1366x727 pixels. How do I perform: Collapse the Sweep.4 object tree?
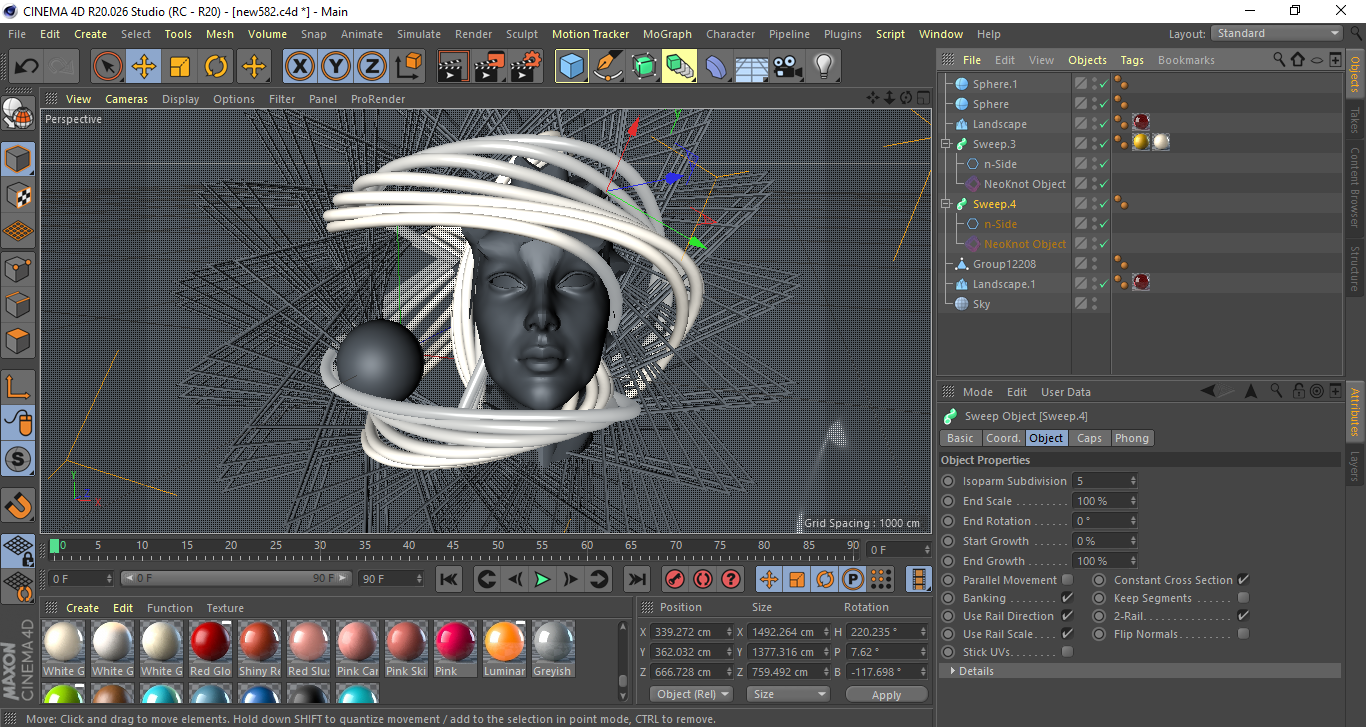coord(948,204)
